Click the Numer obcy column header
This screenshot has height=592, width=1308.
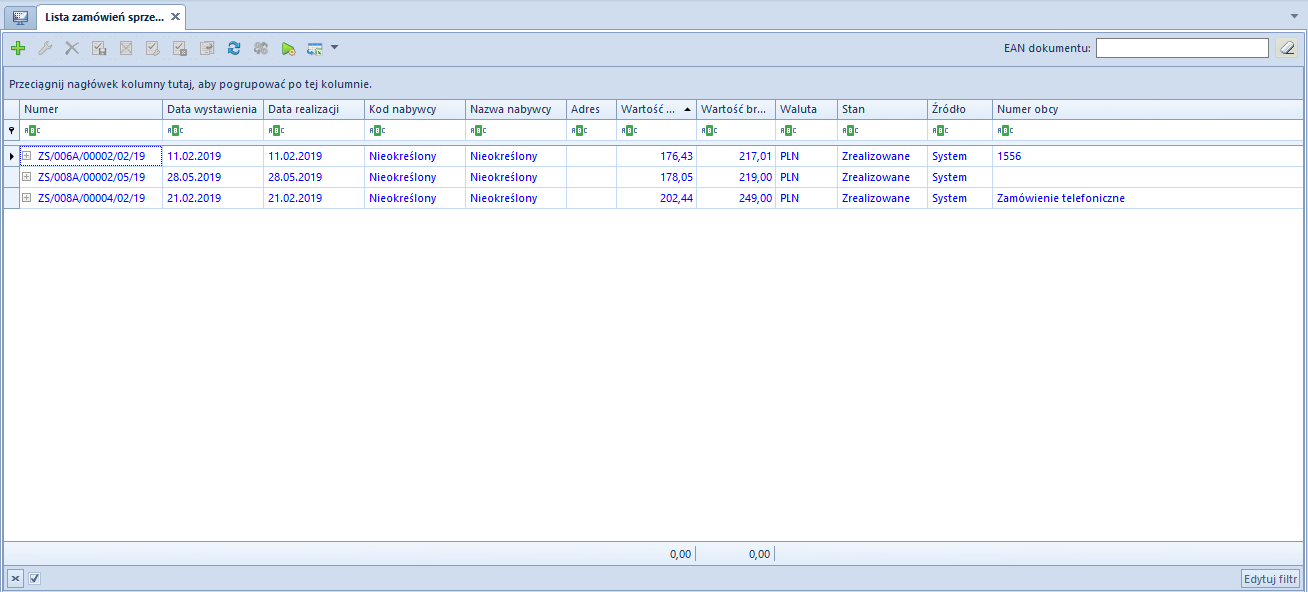coord(1148,109)
